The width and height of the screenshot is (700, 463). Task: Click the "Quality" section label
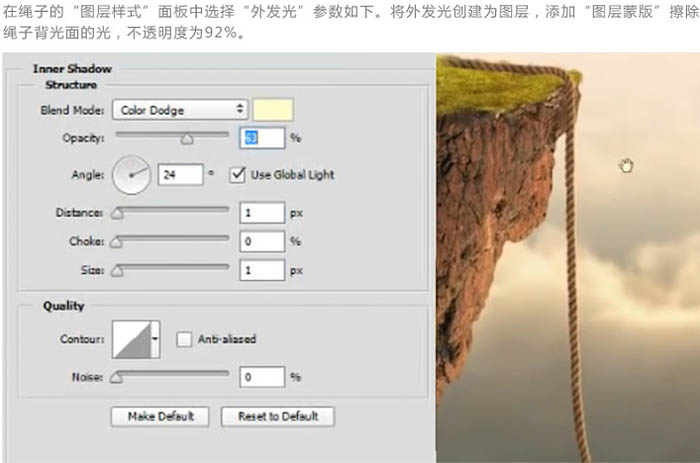click(x=64, y=306)
